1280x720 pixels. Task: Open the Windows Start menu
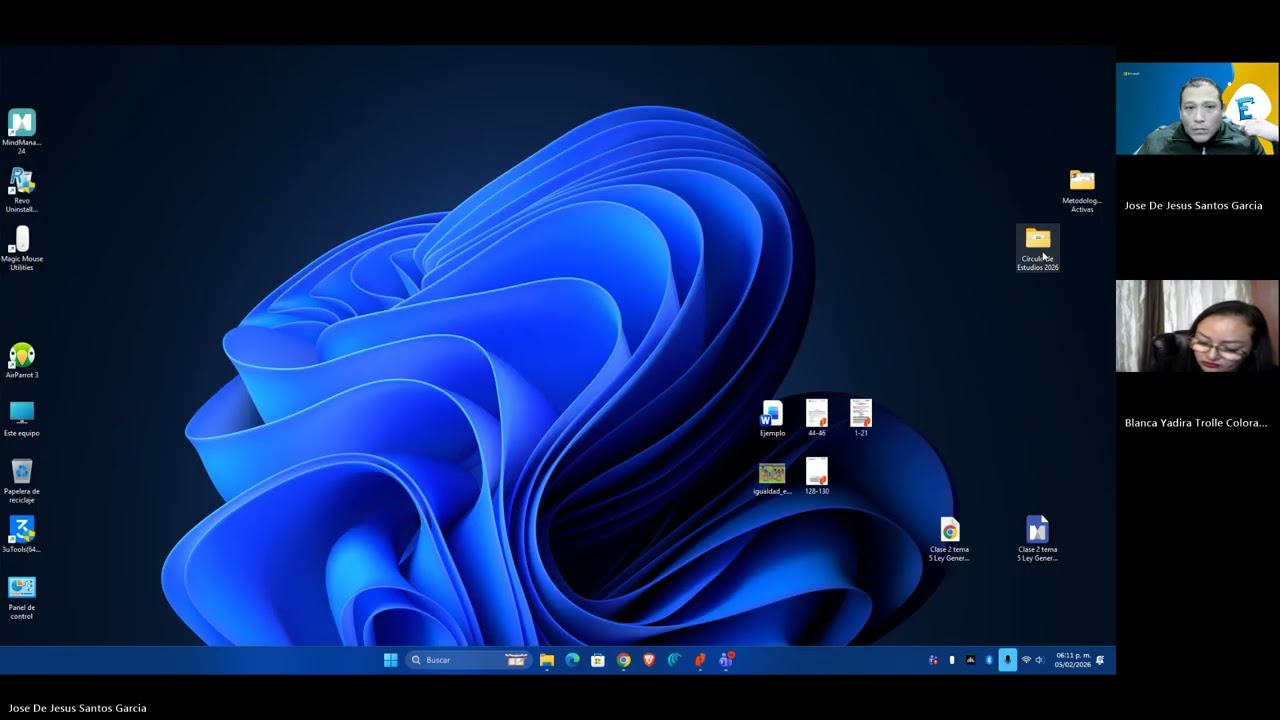pos(391,660)
